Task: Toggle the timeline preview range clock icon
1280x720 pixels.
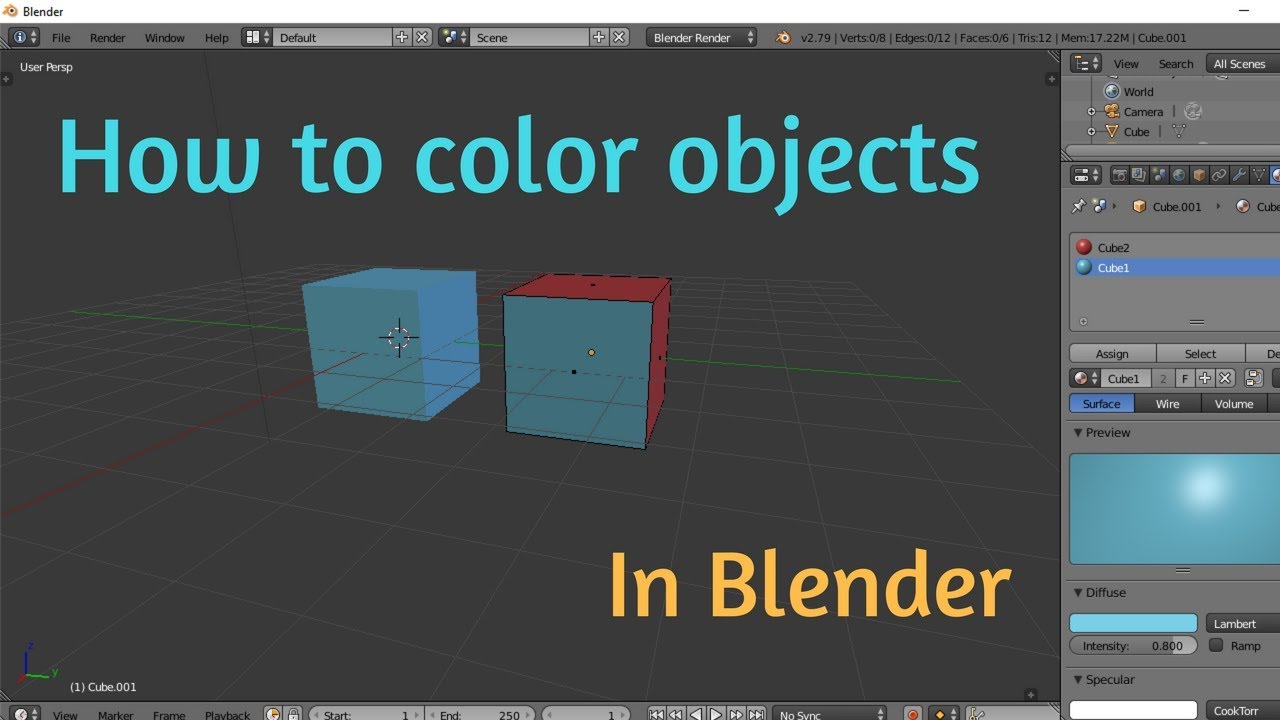Action: point(273,714)
